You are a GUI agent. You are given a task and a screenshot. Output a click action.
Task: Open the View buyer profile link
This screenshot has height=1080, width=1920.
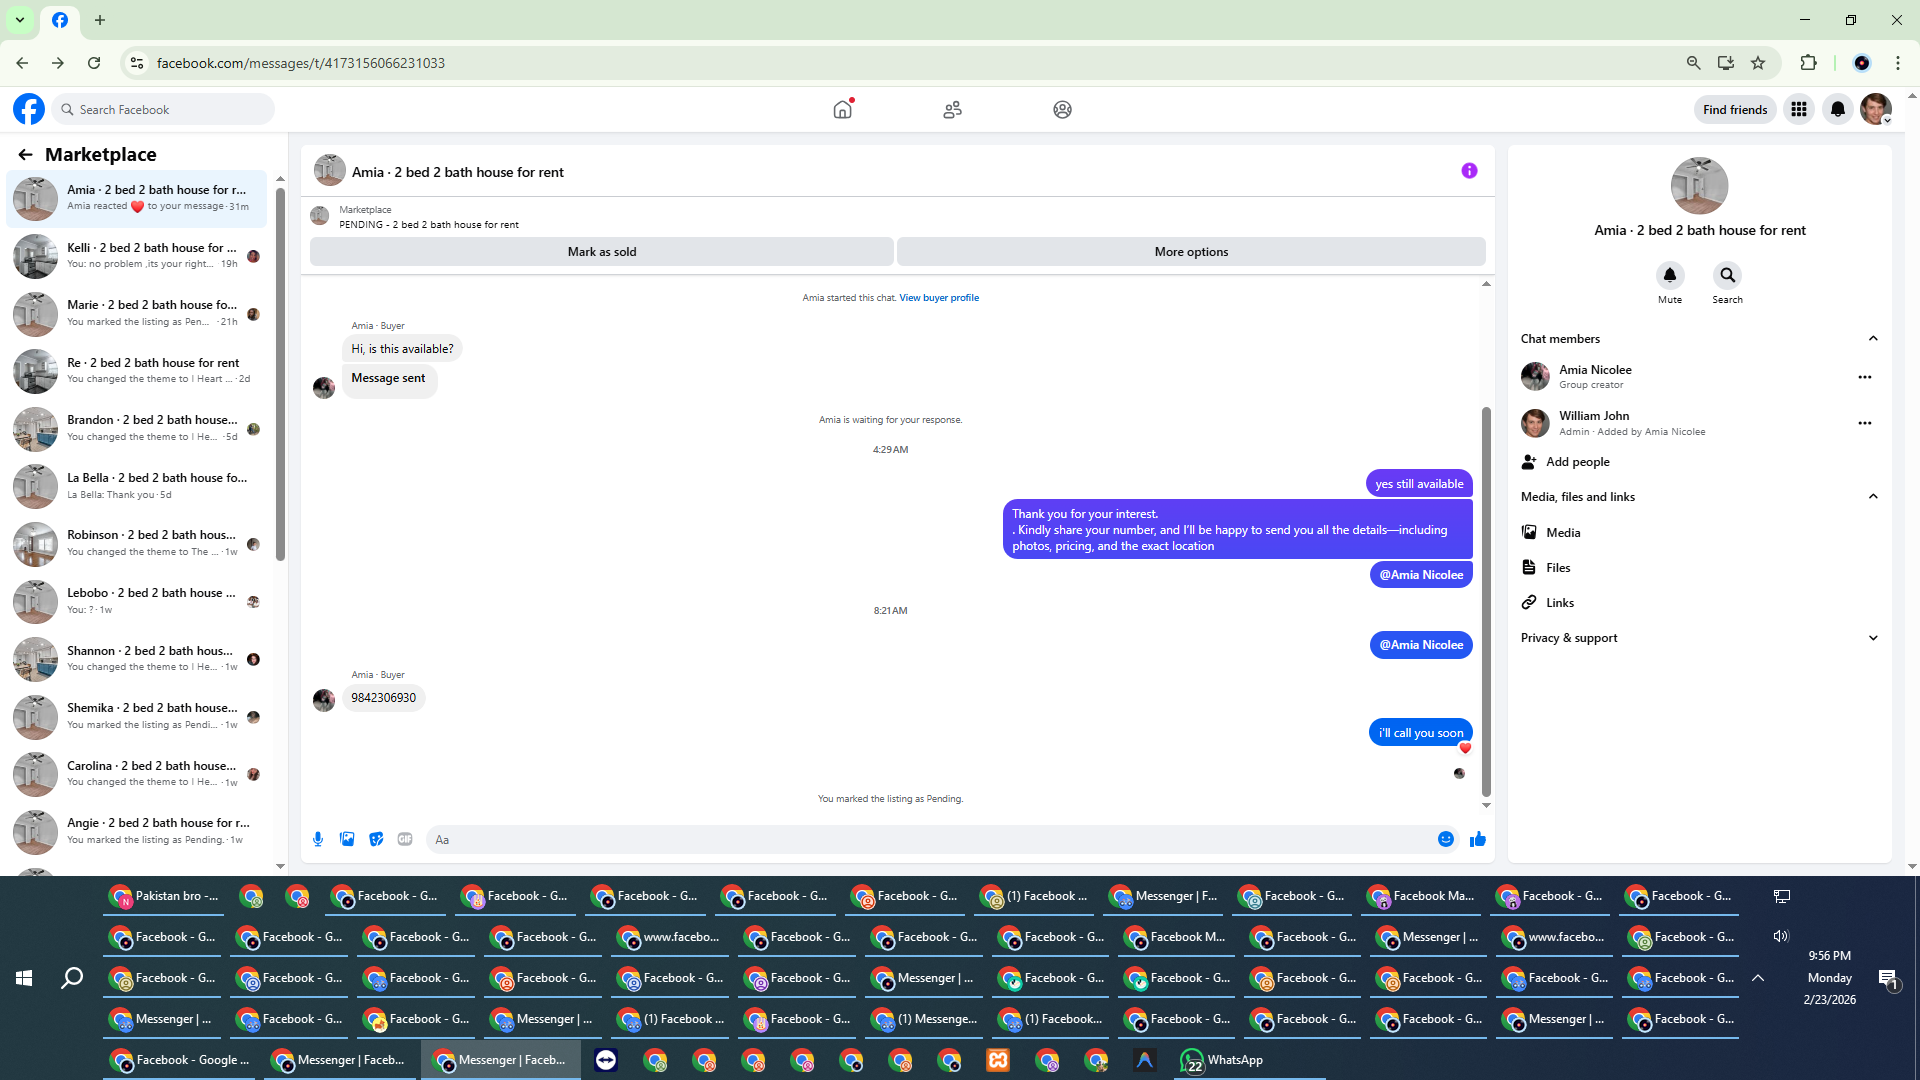tap(938, 298)
